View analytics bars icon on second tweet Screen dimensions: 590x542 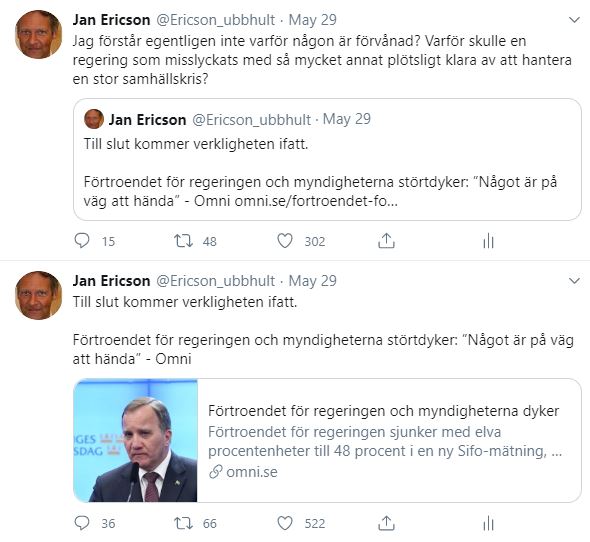coord(488,523)
